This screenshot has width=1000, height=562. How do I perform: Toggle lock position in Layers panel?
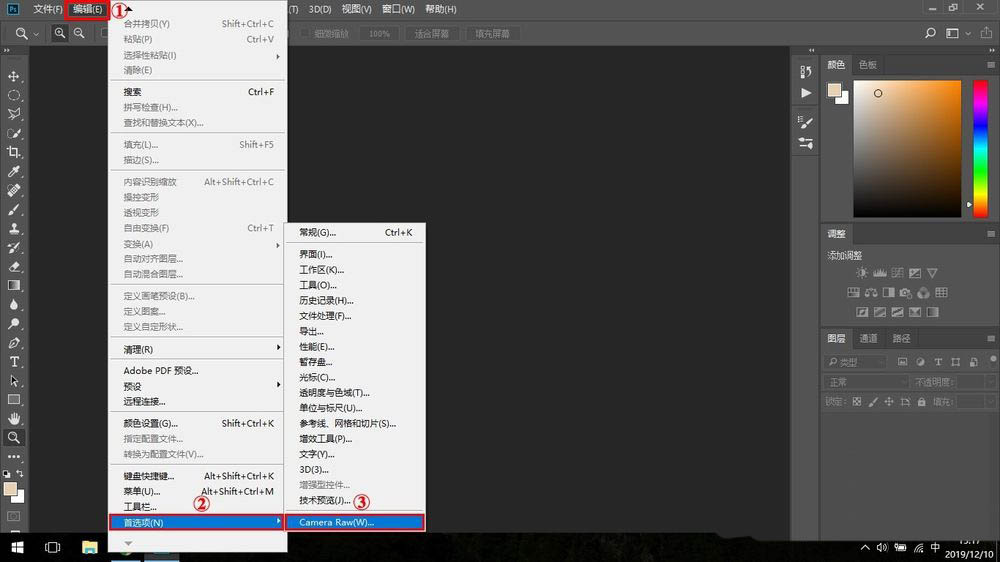[x=889, y=402]
